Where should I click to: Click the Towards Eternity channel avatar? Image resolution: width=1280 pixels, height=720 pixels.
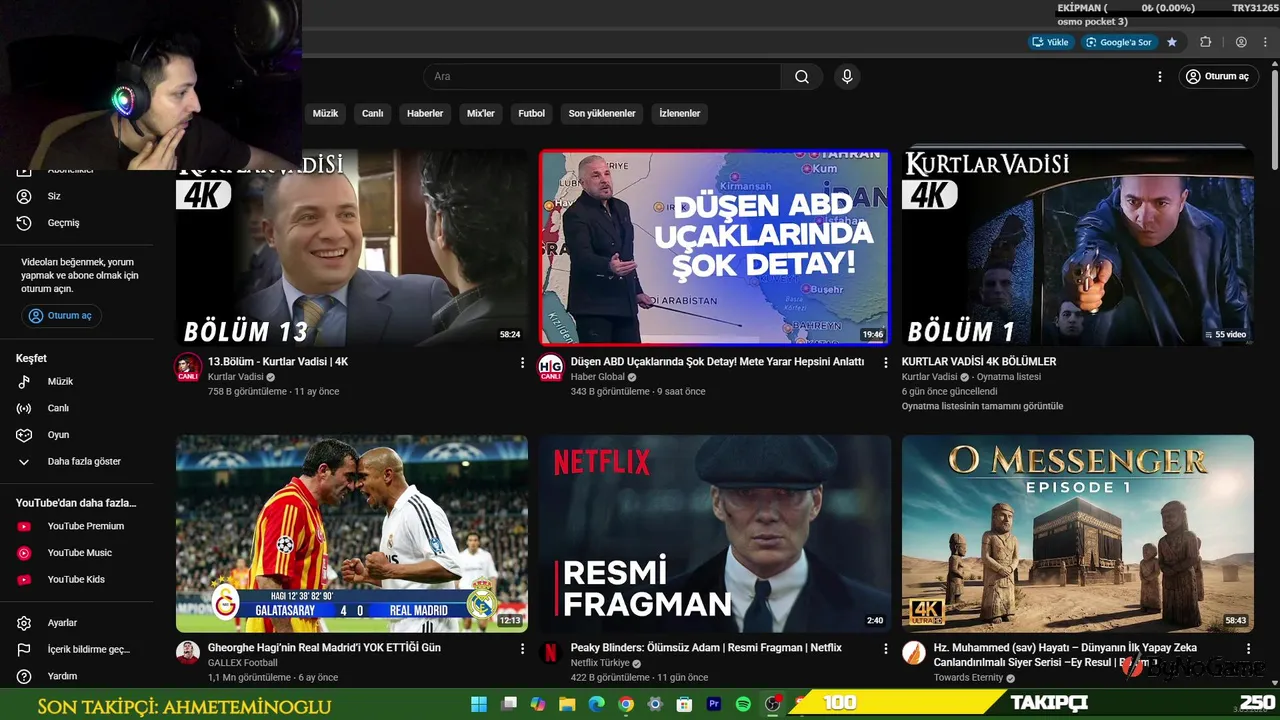tap(914, 653)
